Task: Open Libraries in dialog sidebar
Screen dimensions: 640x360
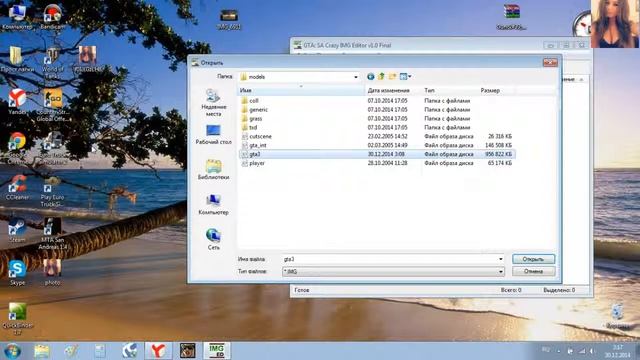Action: point(213,169)
